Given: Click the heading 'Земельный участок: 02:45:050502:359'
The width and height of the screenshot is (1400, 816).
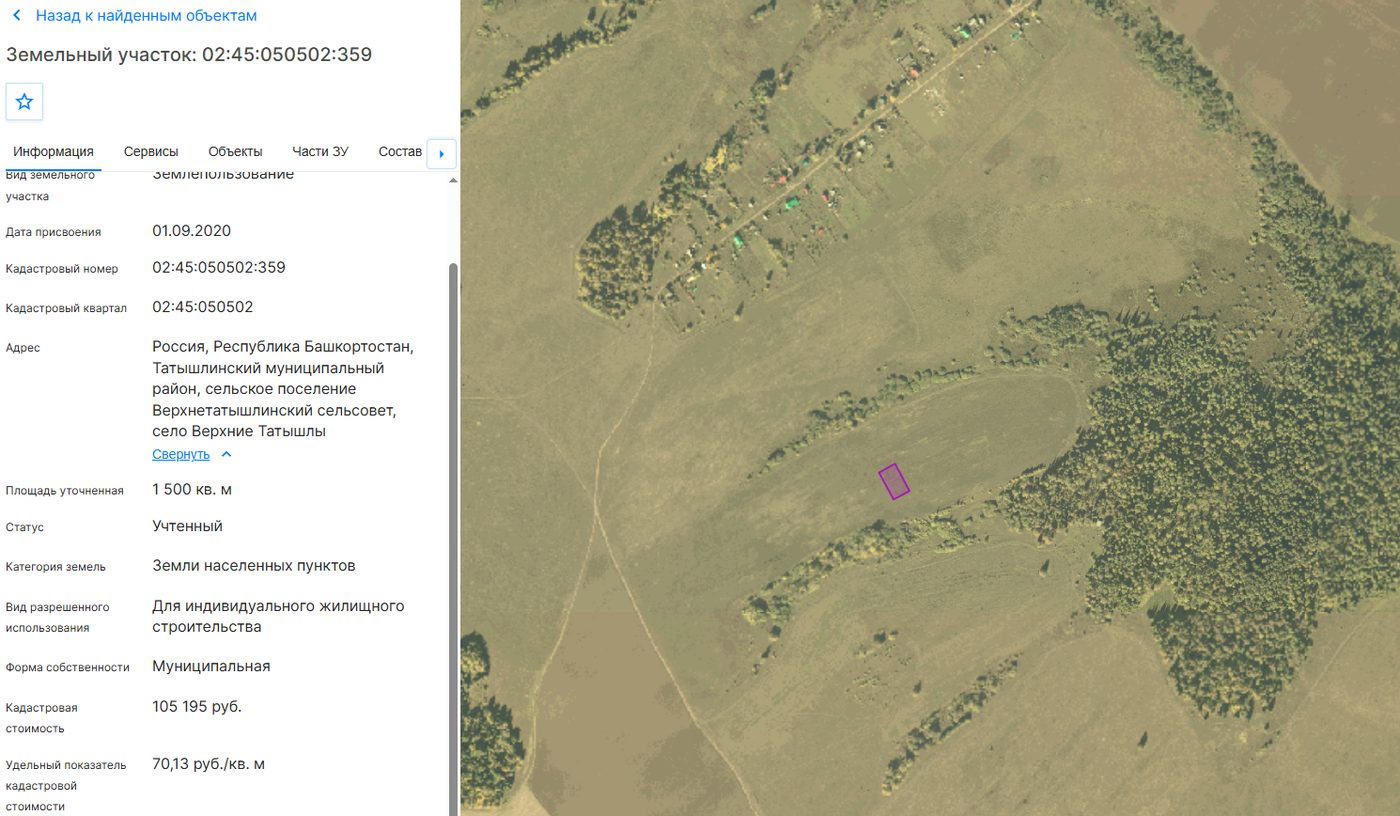Looking at the screenshot, I should click(189, 55).
